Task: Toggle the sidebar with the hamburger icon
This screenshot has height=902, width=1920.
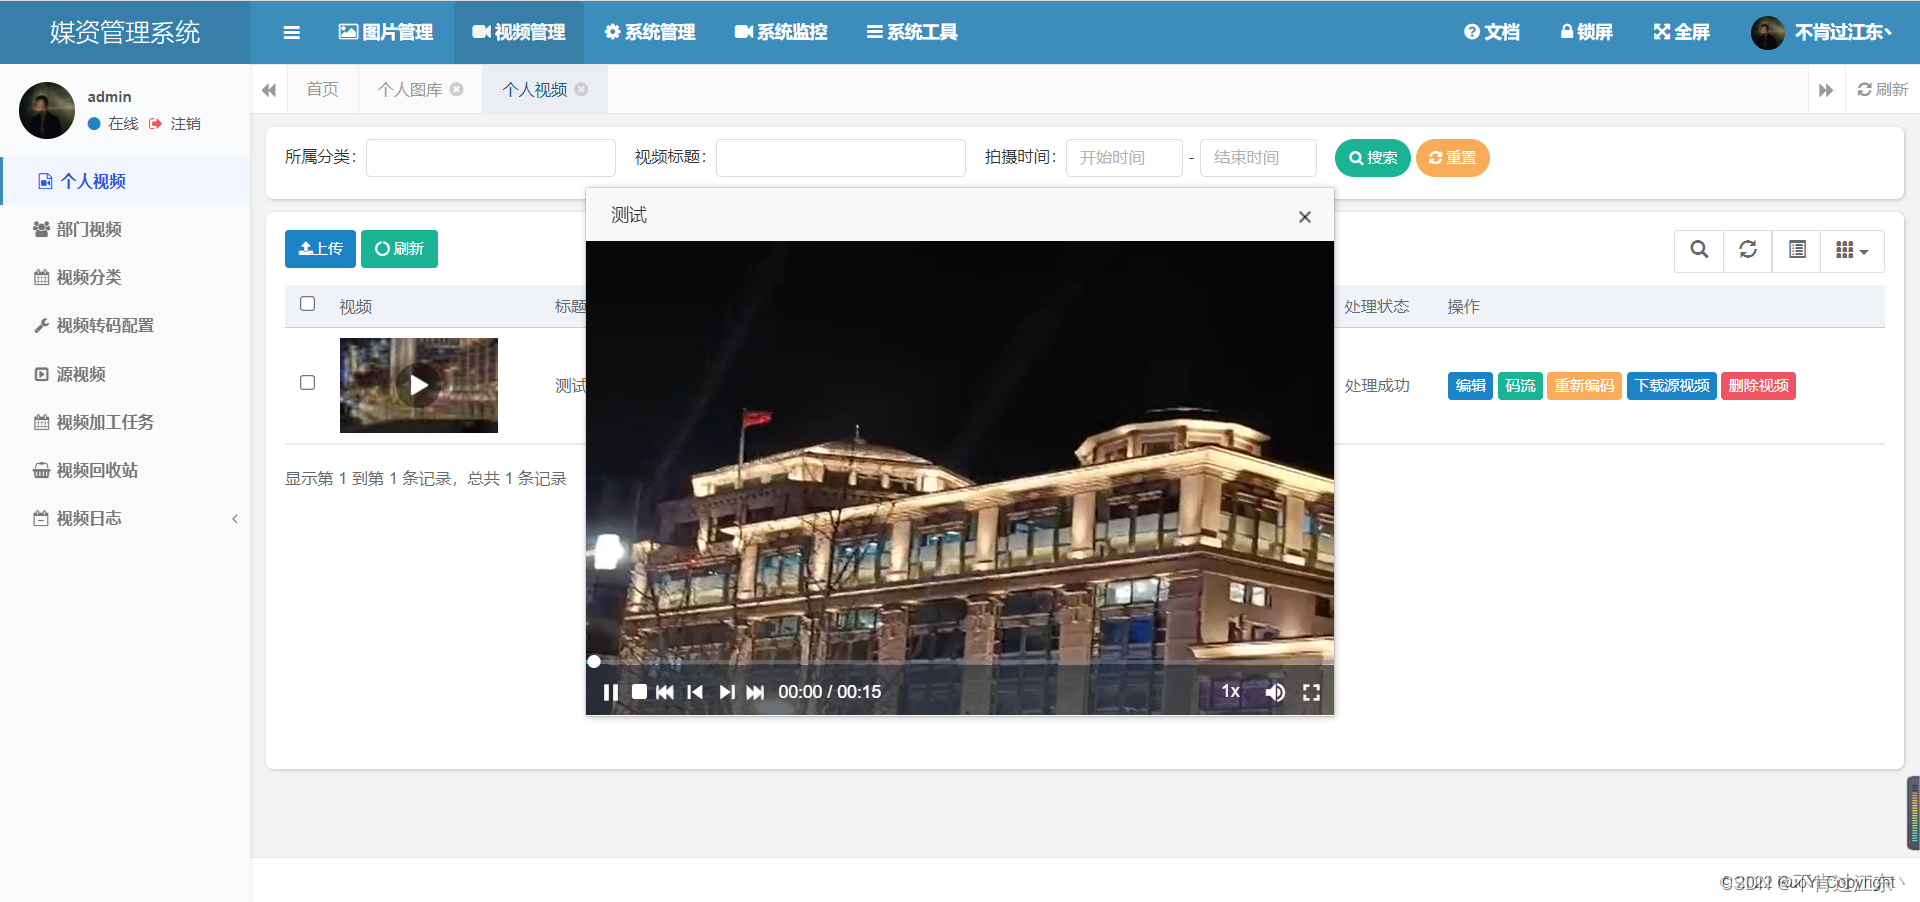Action: 291,31
